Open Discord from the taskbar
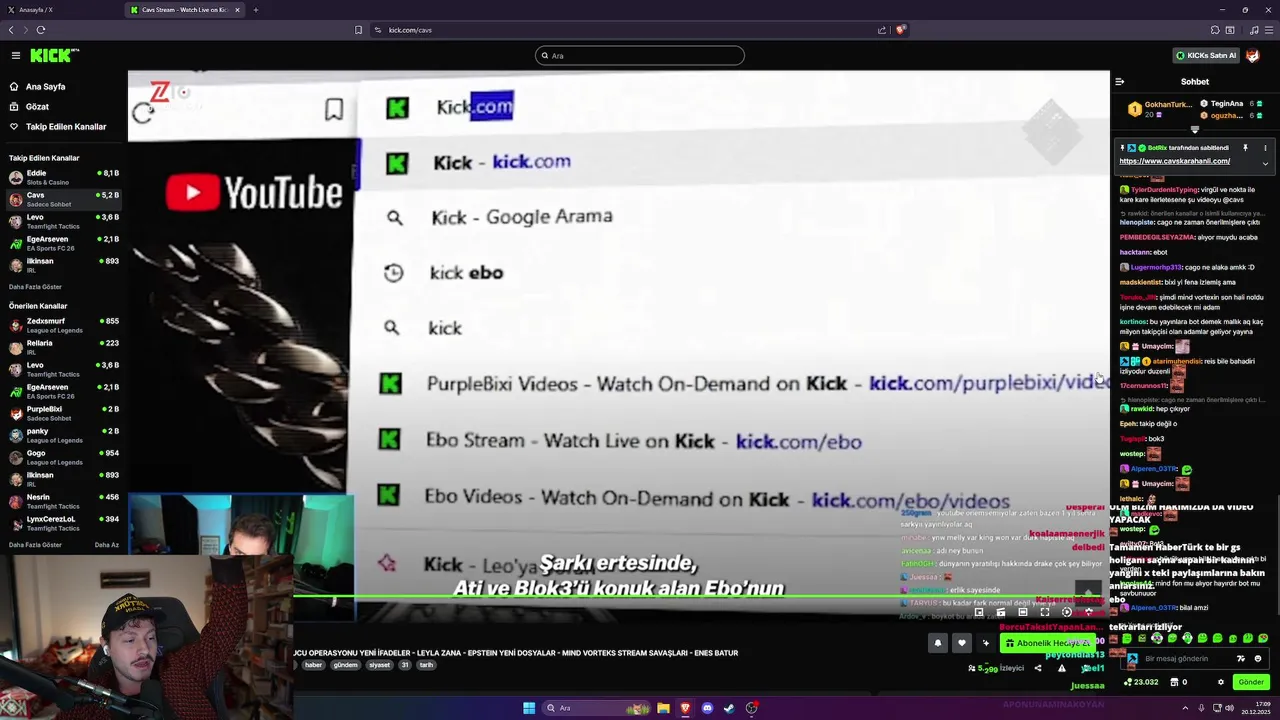The width and height of the screenshot is (1280, 720). 707,708
